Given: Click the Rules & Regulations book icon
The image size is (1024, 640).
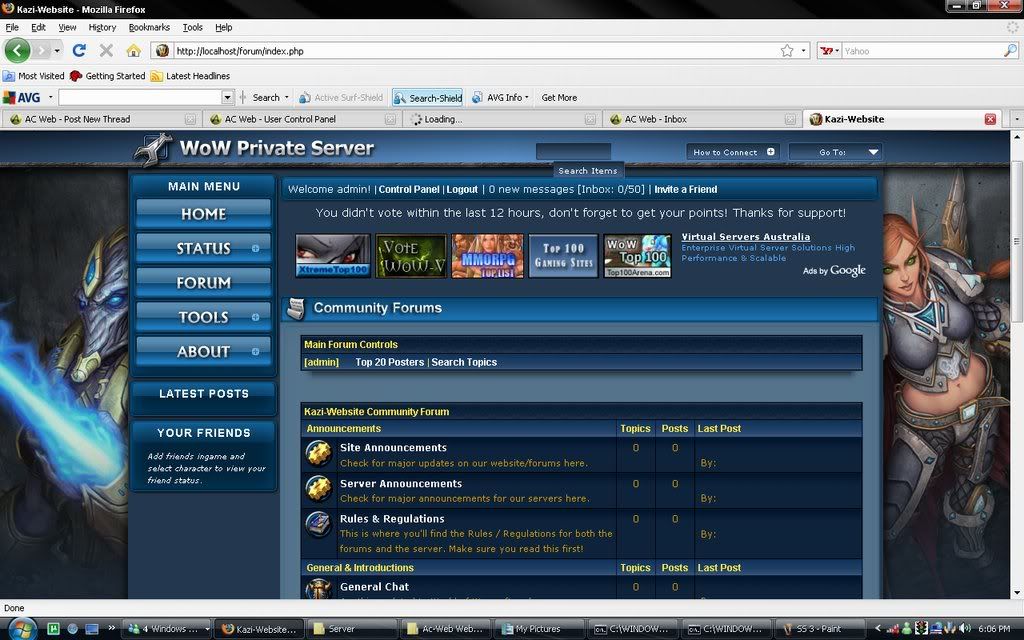Looking at the screenshot, I should 319,524.
